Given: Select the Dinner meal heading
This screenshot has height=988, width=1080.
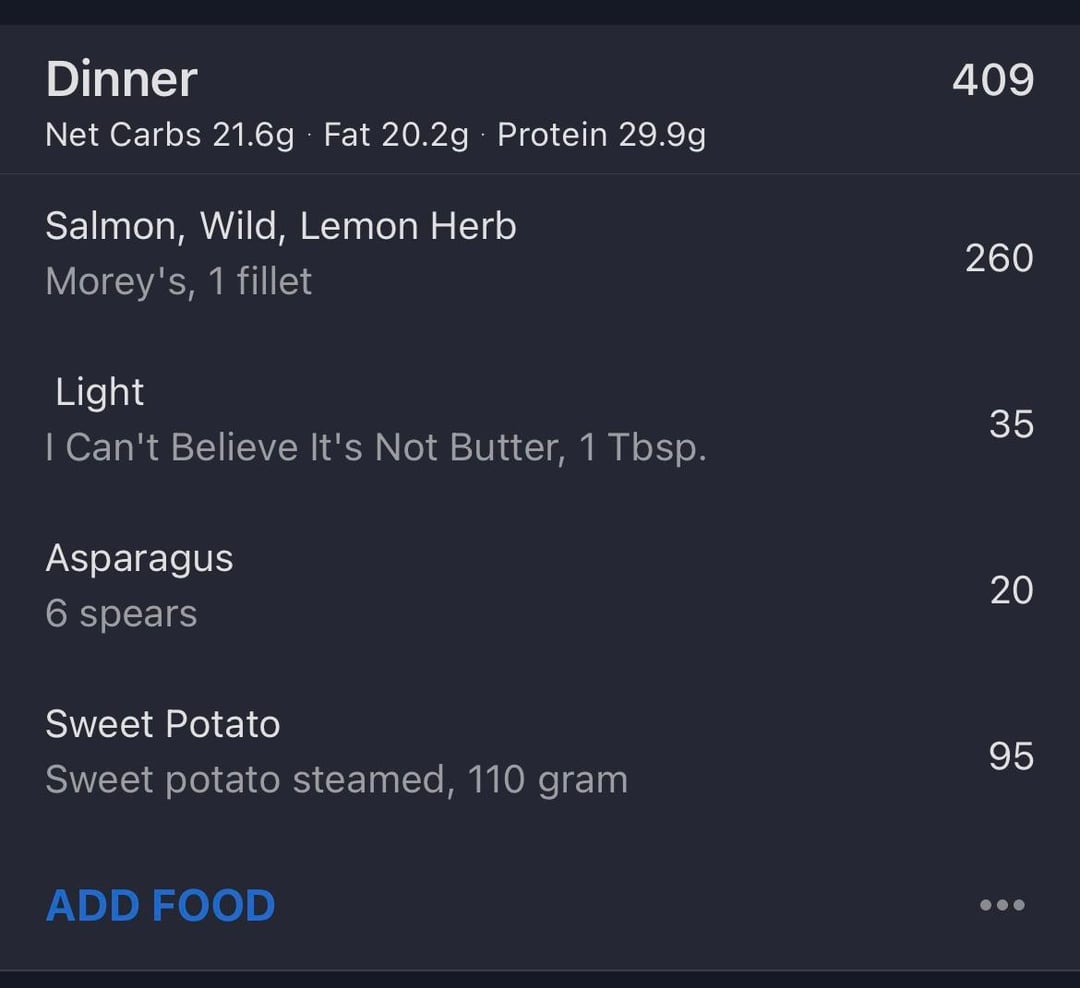Looking at the screenshot, I should (x=121, y=80).
